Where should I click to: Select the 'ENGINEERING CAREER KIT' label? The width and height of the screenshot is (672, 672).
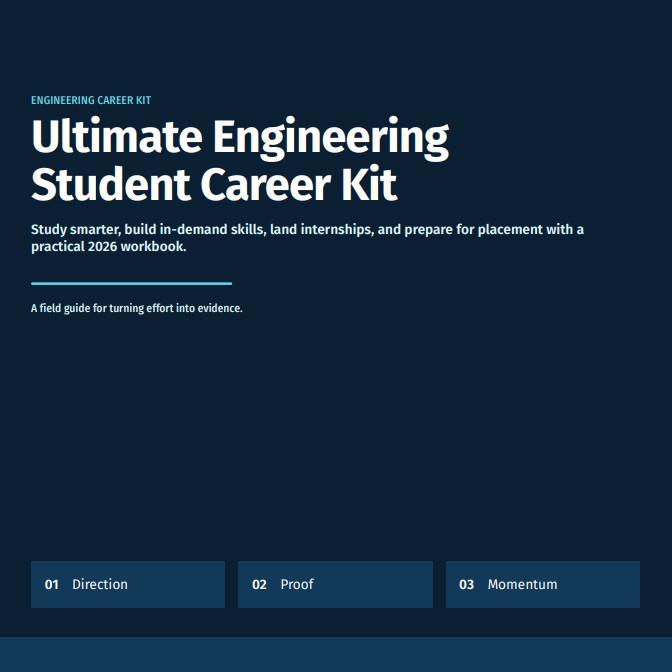click(91, 100)
